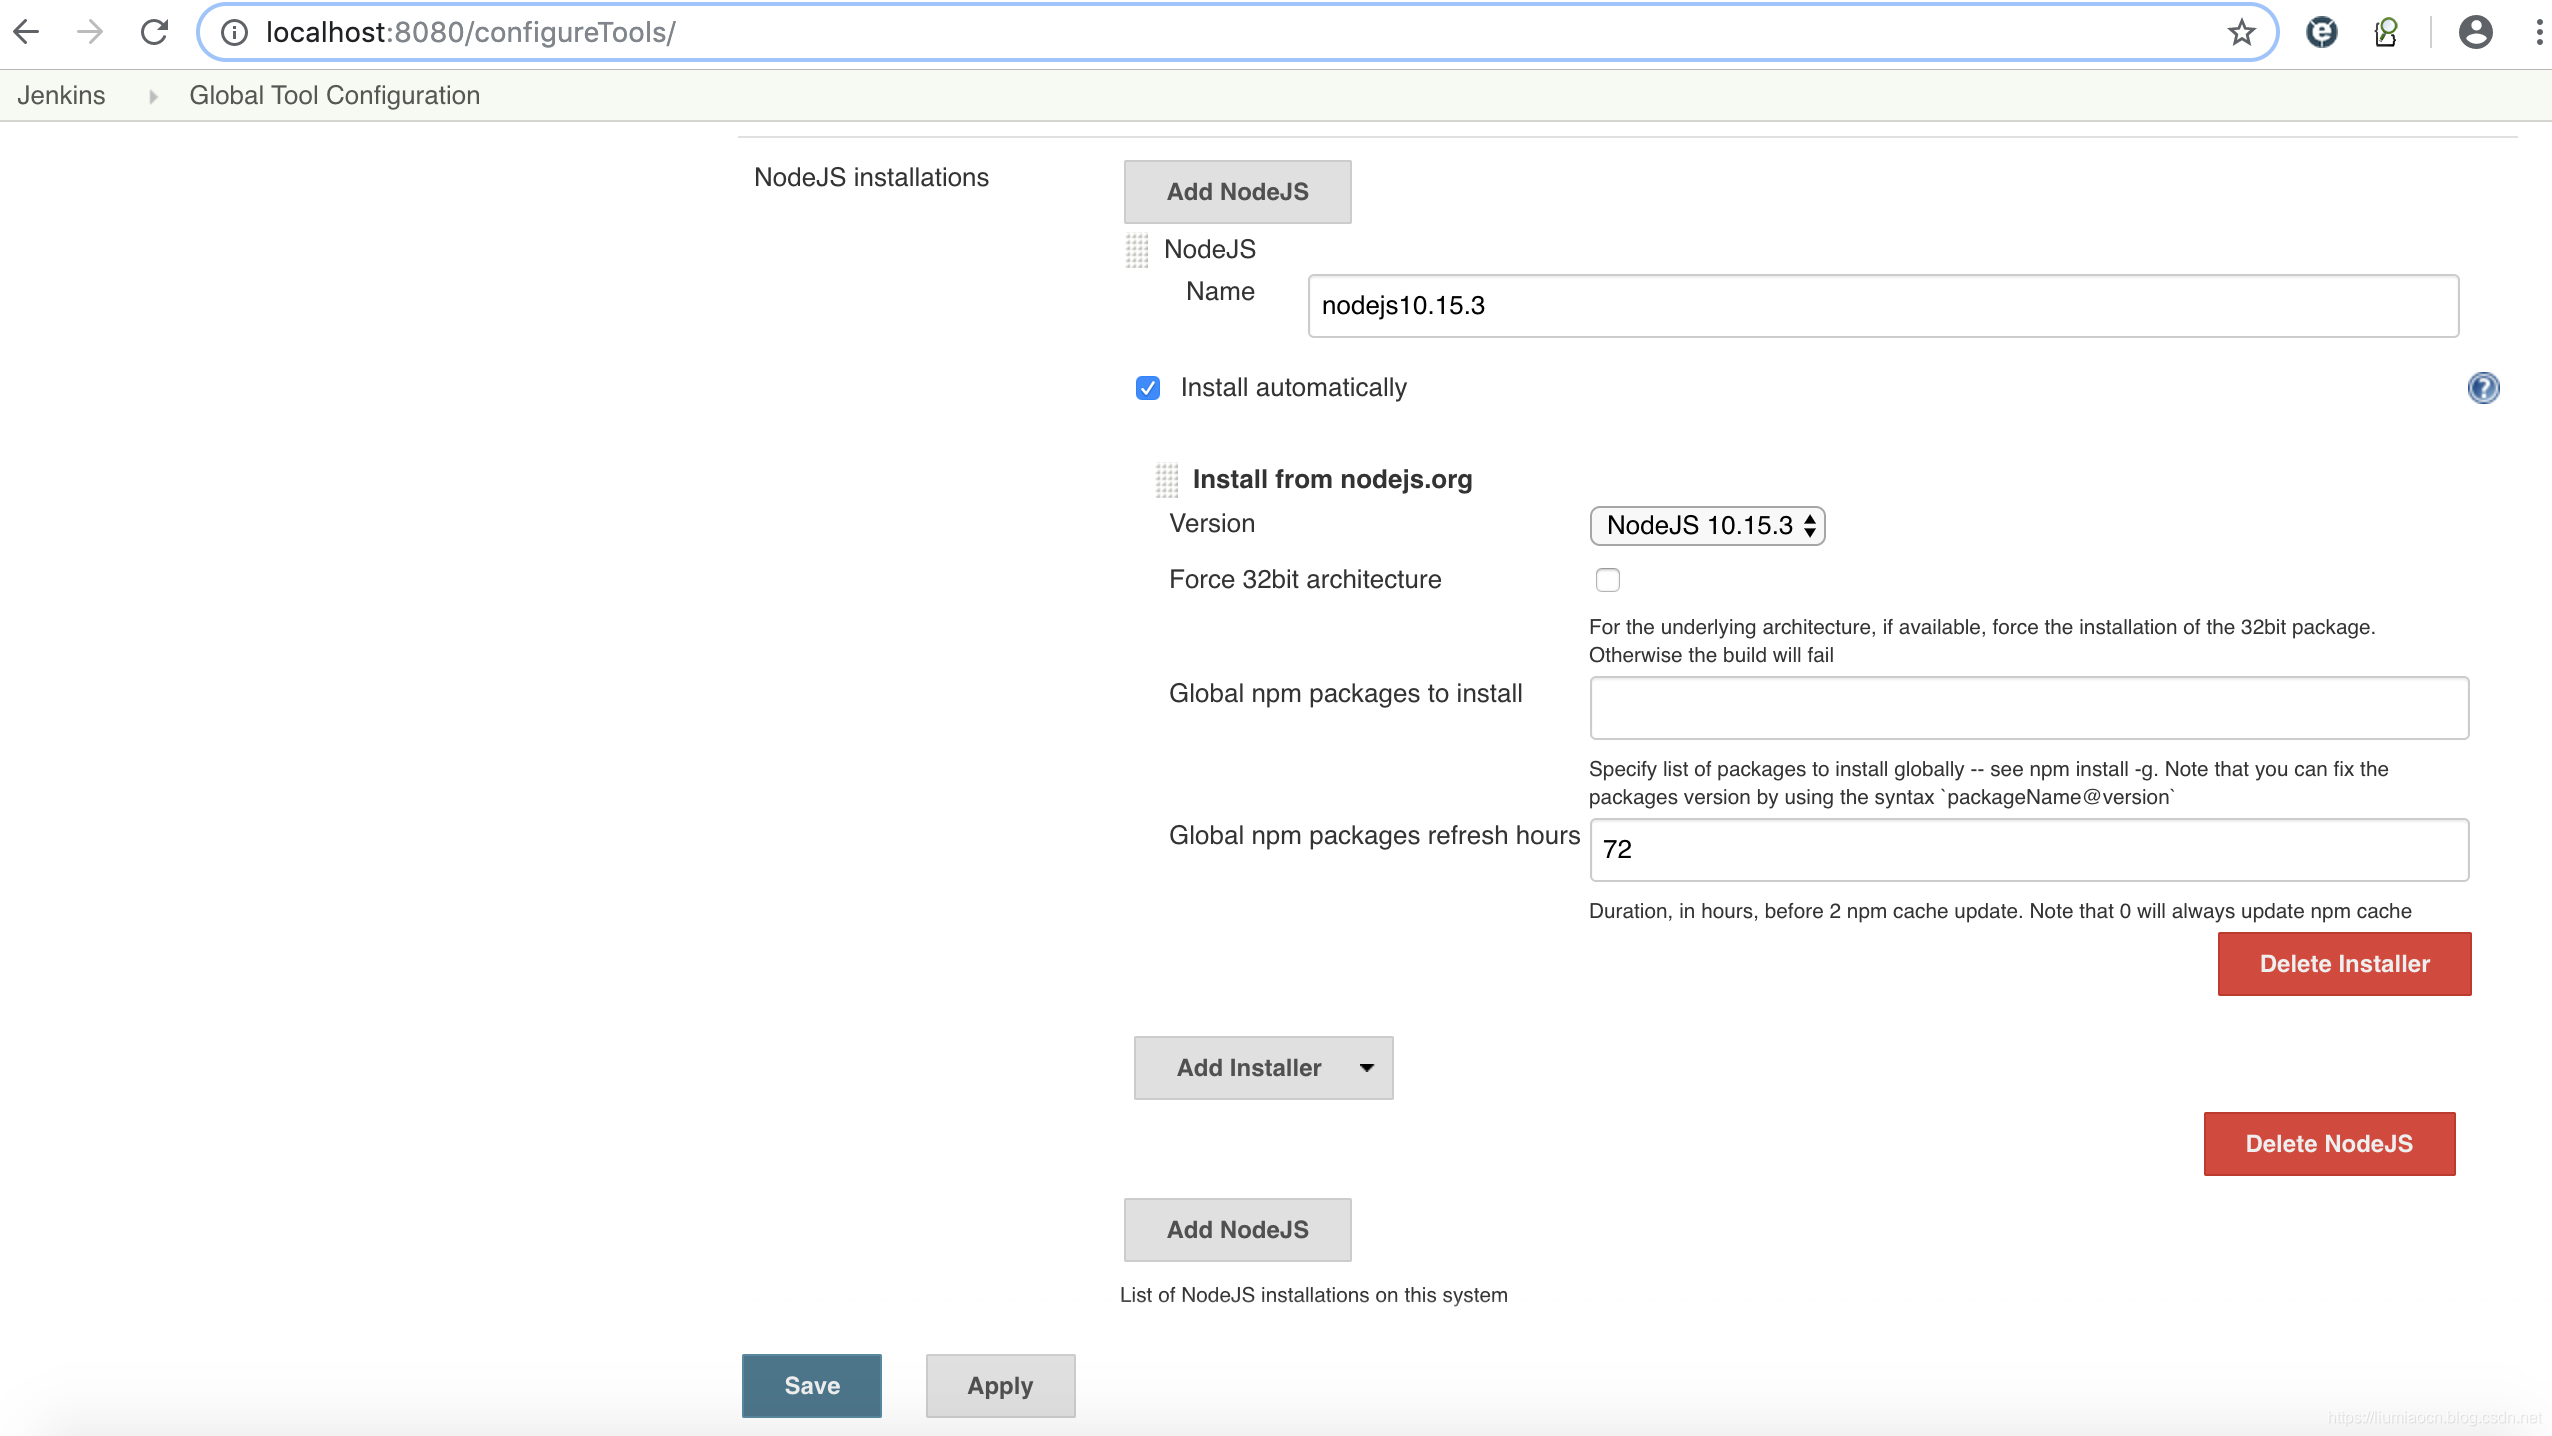The height and width of the screenshot is (1436, 2552).
Task: Go back using the browser back arrow
Action: pos(26,32)
